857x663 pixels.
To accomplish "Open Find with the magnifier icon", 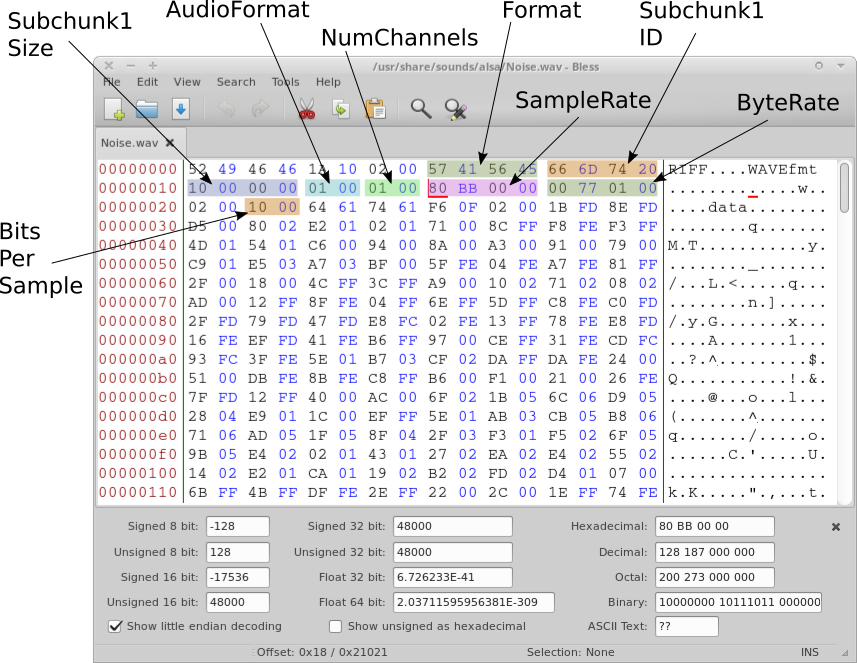I will (420, 110).
